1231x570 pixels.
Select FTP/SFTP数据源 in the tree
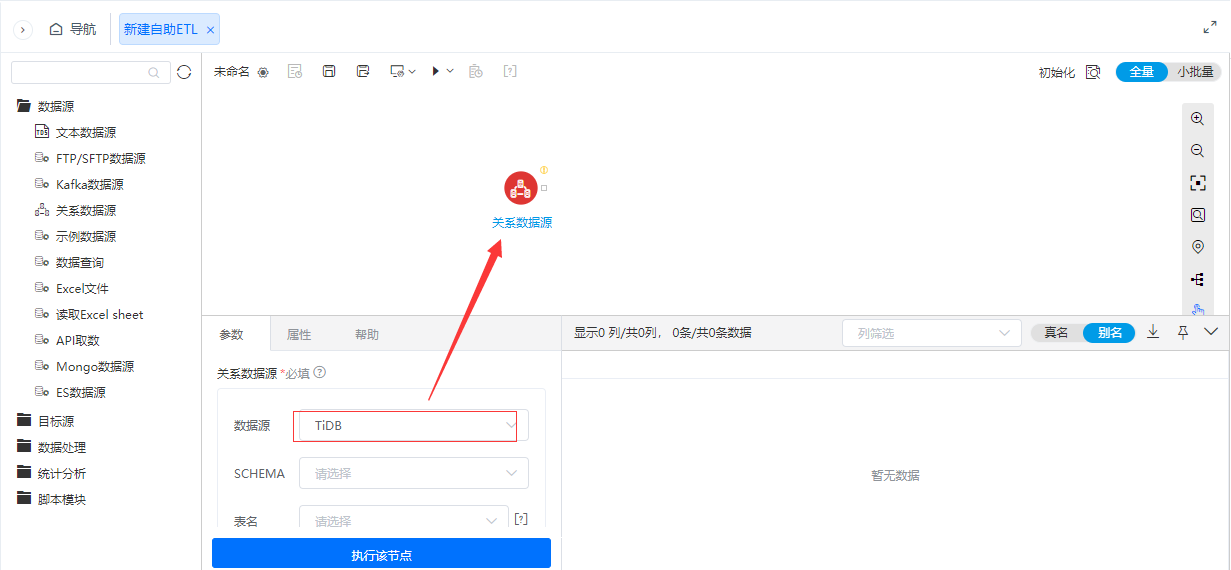click(90, 158)
